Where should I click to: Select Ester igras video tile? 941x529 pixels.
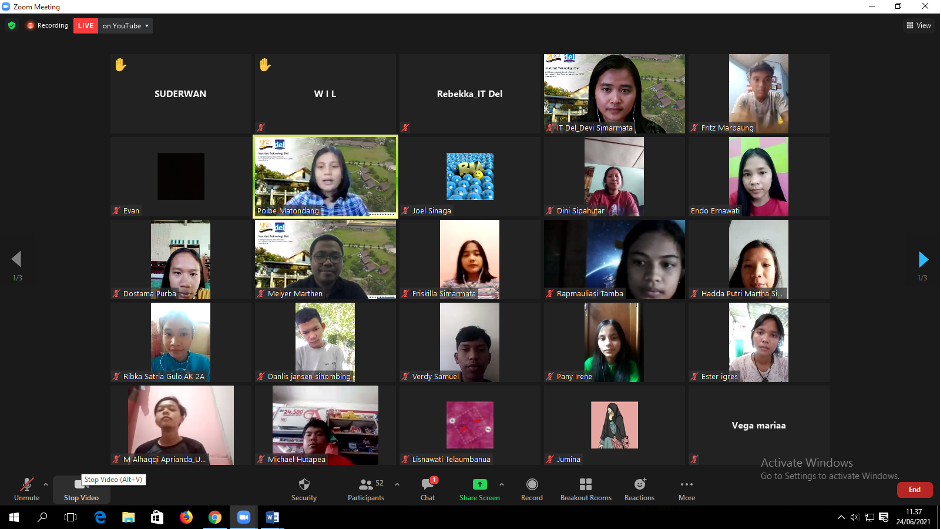[x=759, y=342]
